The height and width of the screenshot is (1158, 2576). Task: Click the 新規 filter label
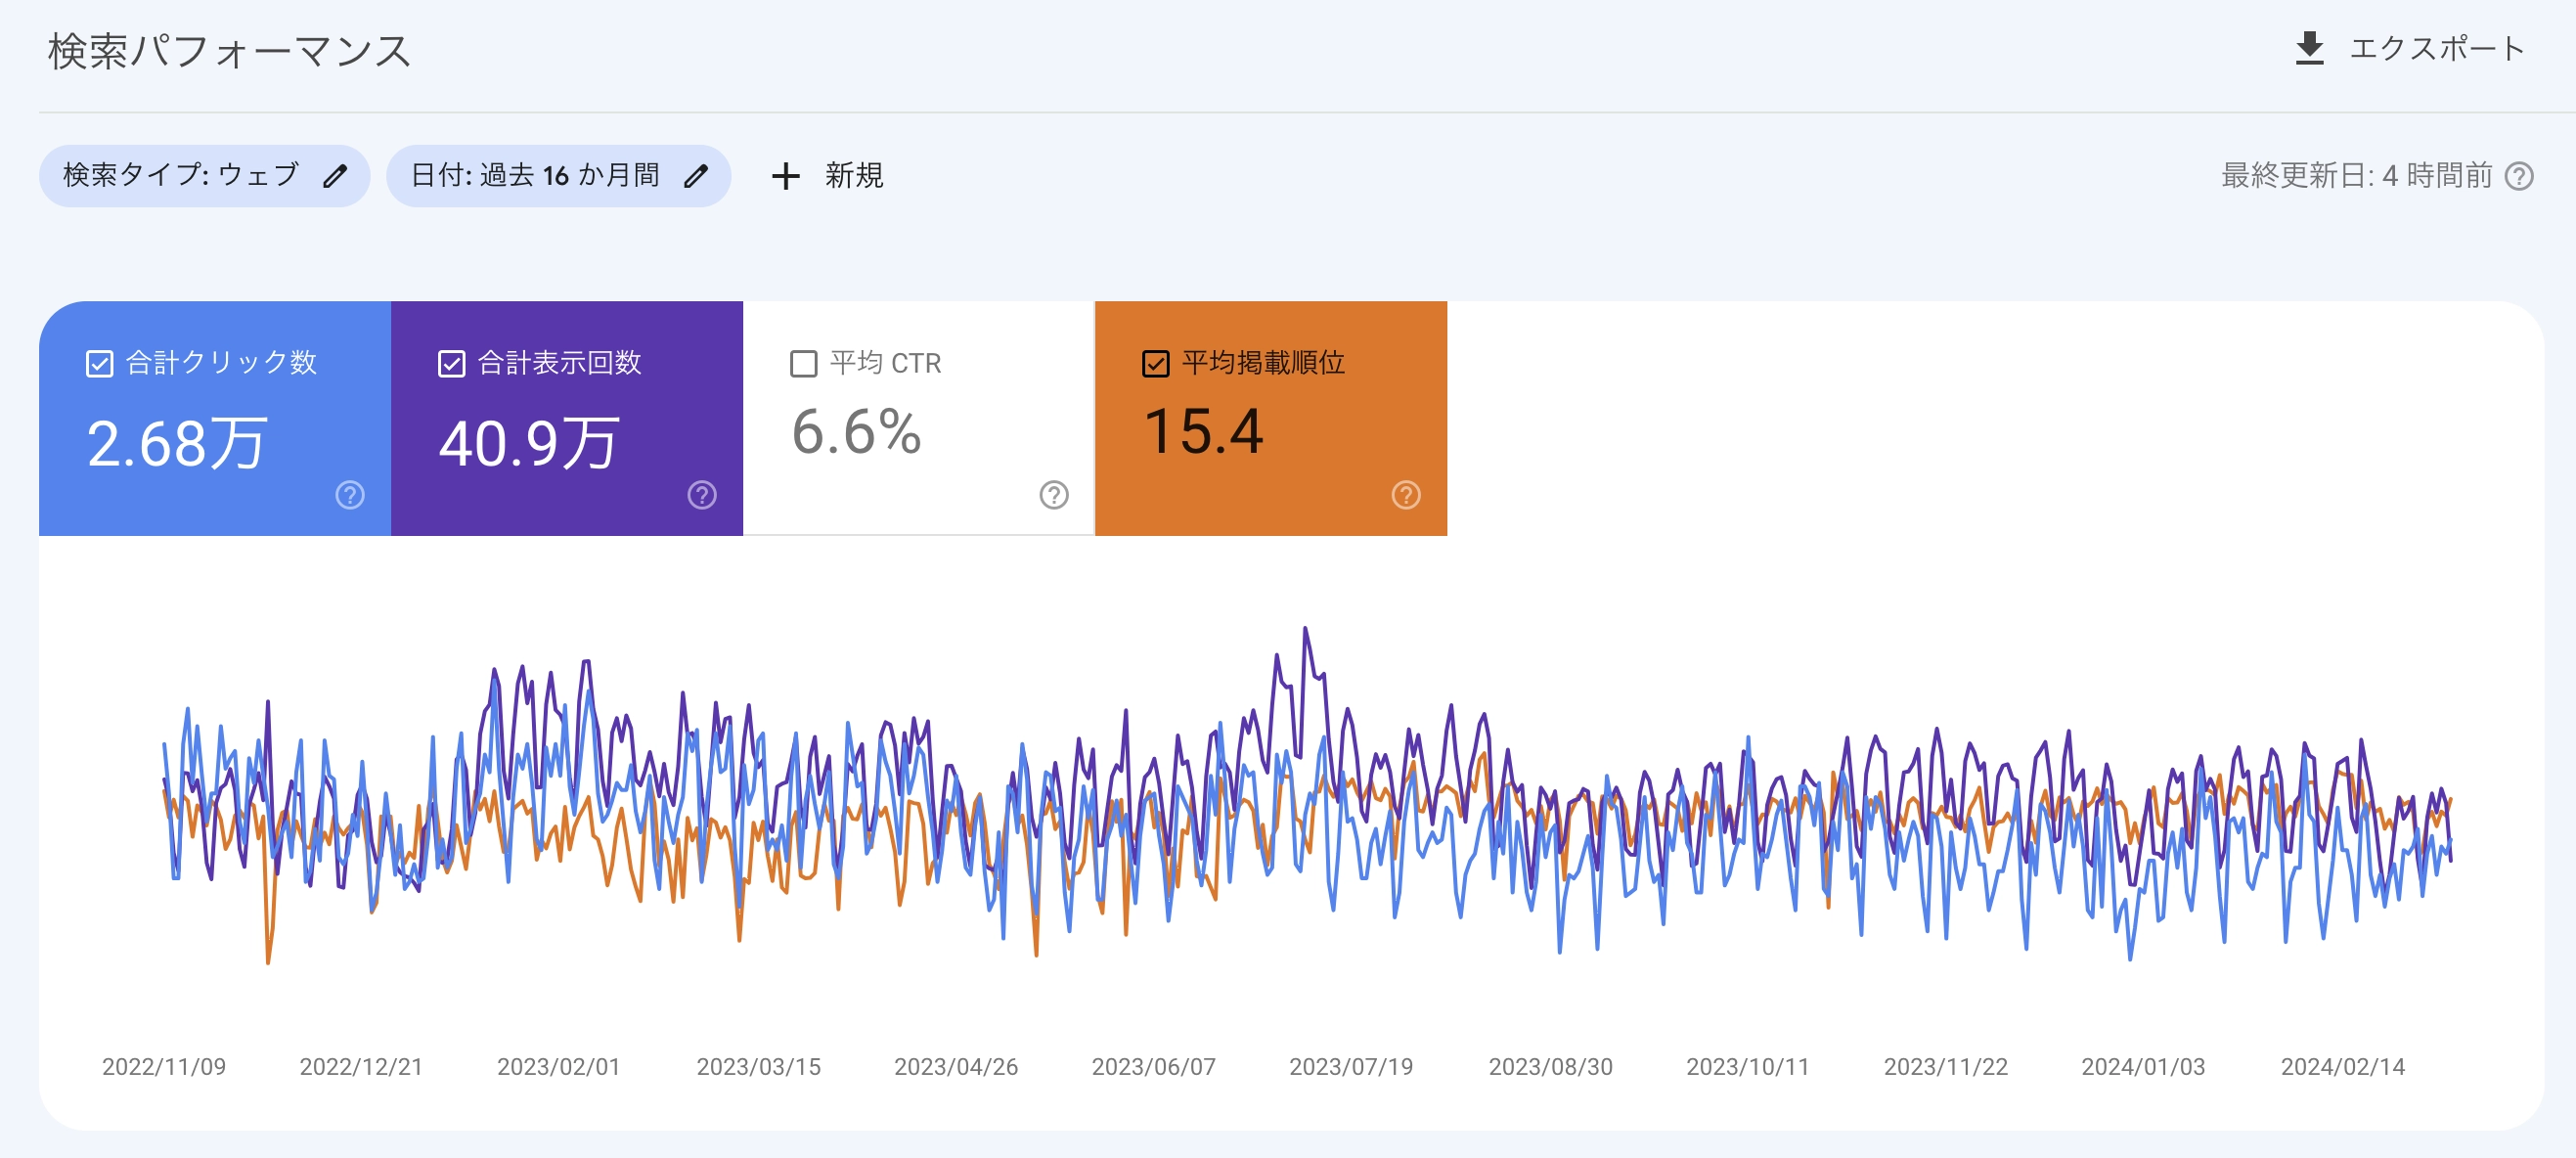click(x=854, y=176)
